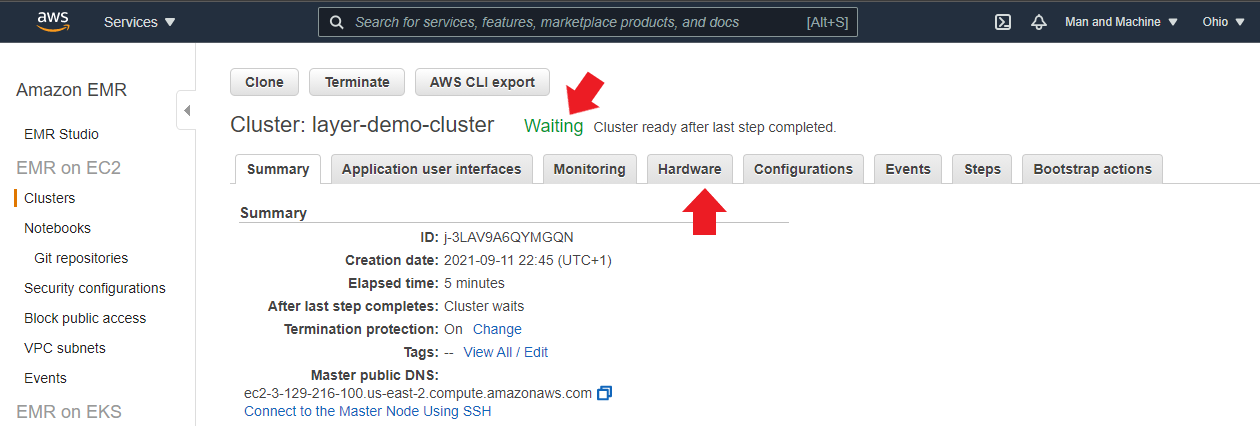Screen dimensions: 1260x426
Task: Click the Terminate button
Action: coord(357,82)
